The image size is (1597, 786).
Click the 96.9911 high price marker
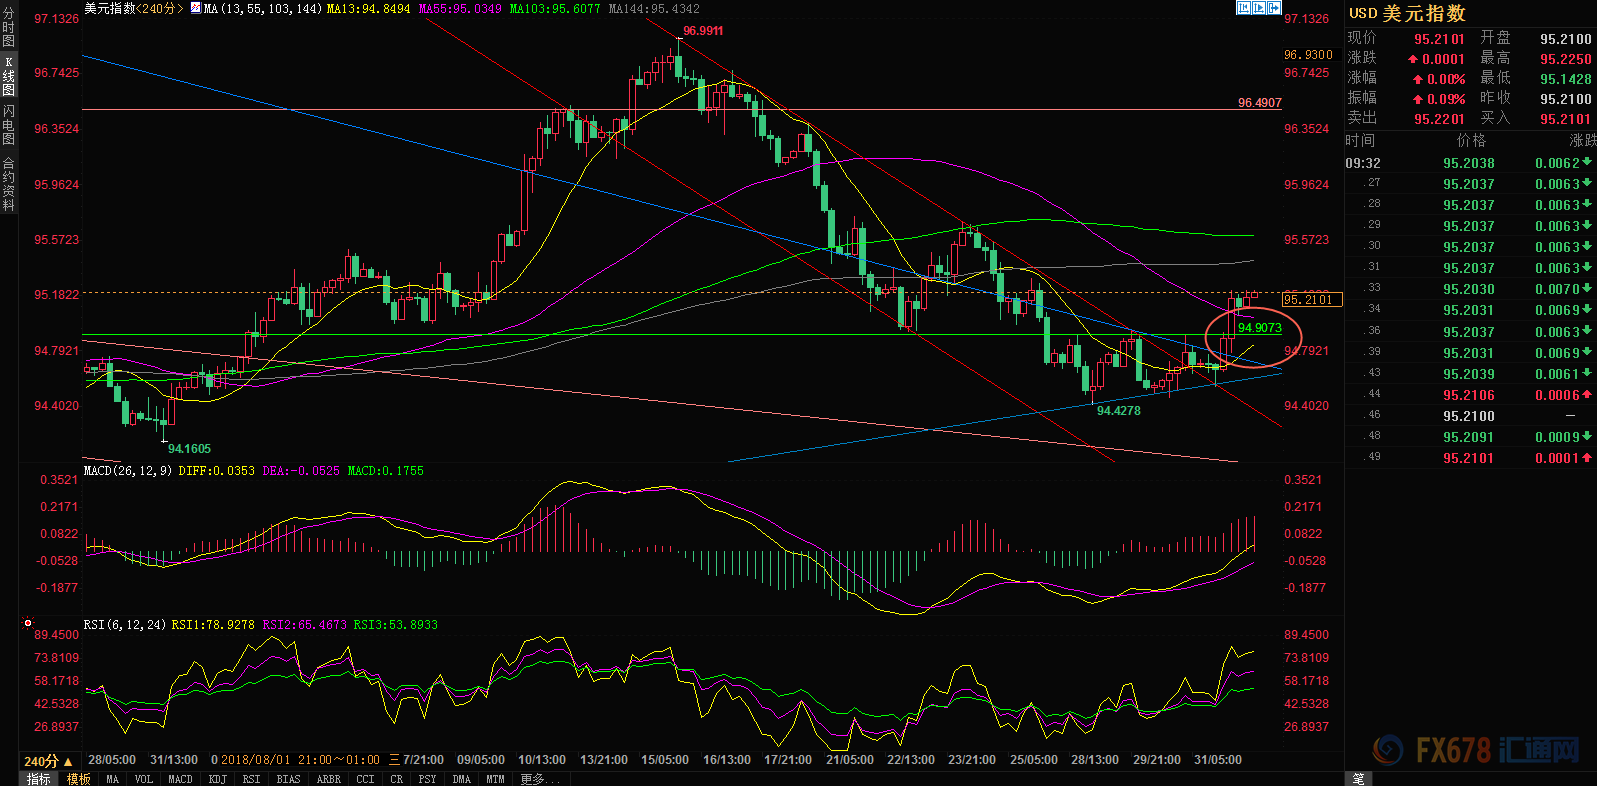(x=703, y=31)
